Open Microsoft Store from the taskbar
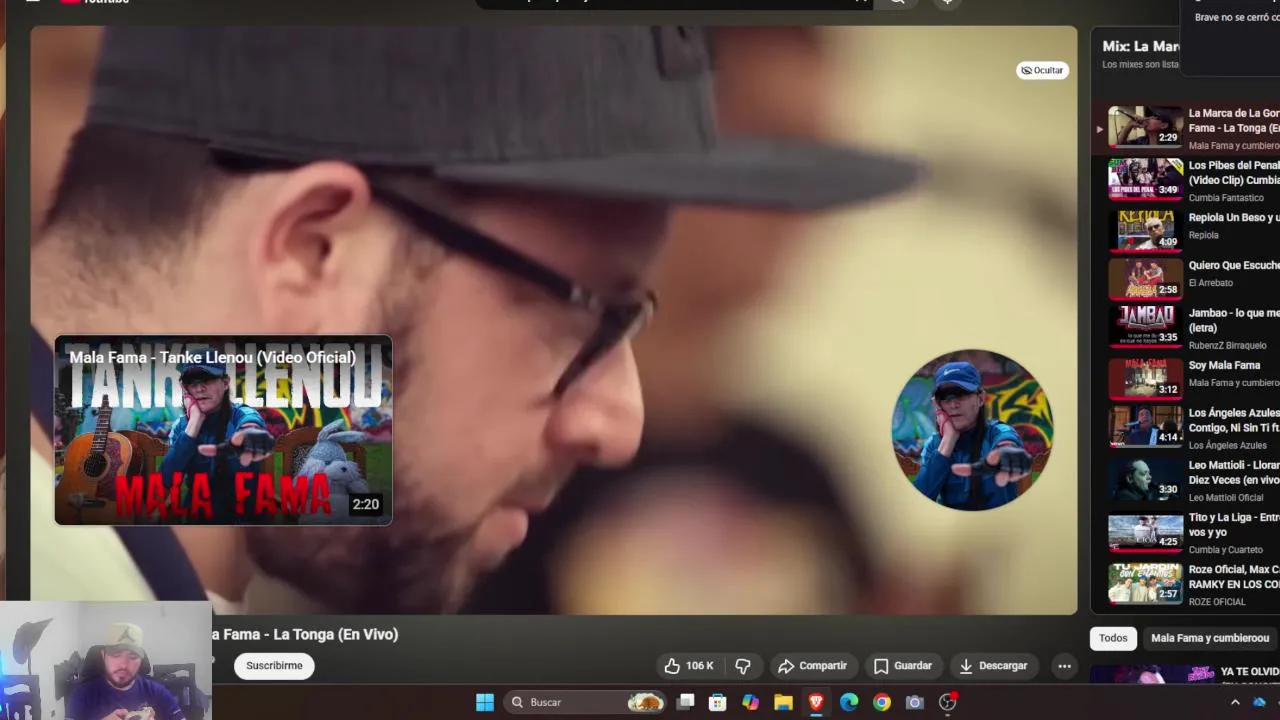The height and width of the screenshot is (720, 1280). [x=717, y=702]
